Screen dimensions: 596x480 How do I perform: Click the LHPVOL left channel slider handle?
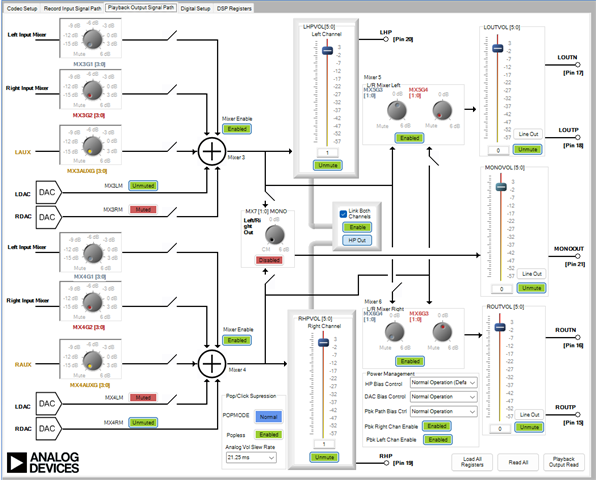(x=327, y=50)
